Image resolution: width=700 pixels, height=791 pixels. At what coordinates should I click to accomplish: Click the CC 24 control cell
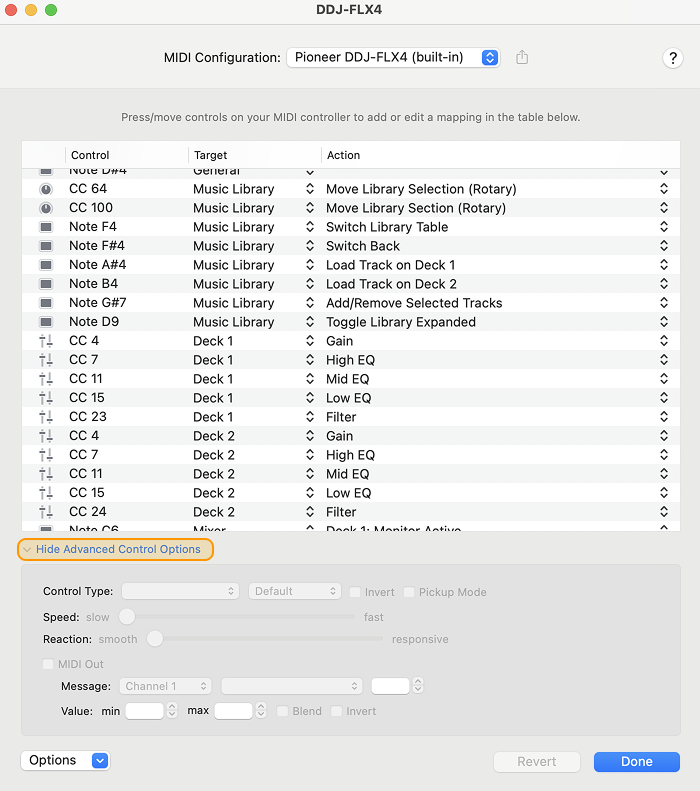(x=88, y=512)
